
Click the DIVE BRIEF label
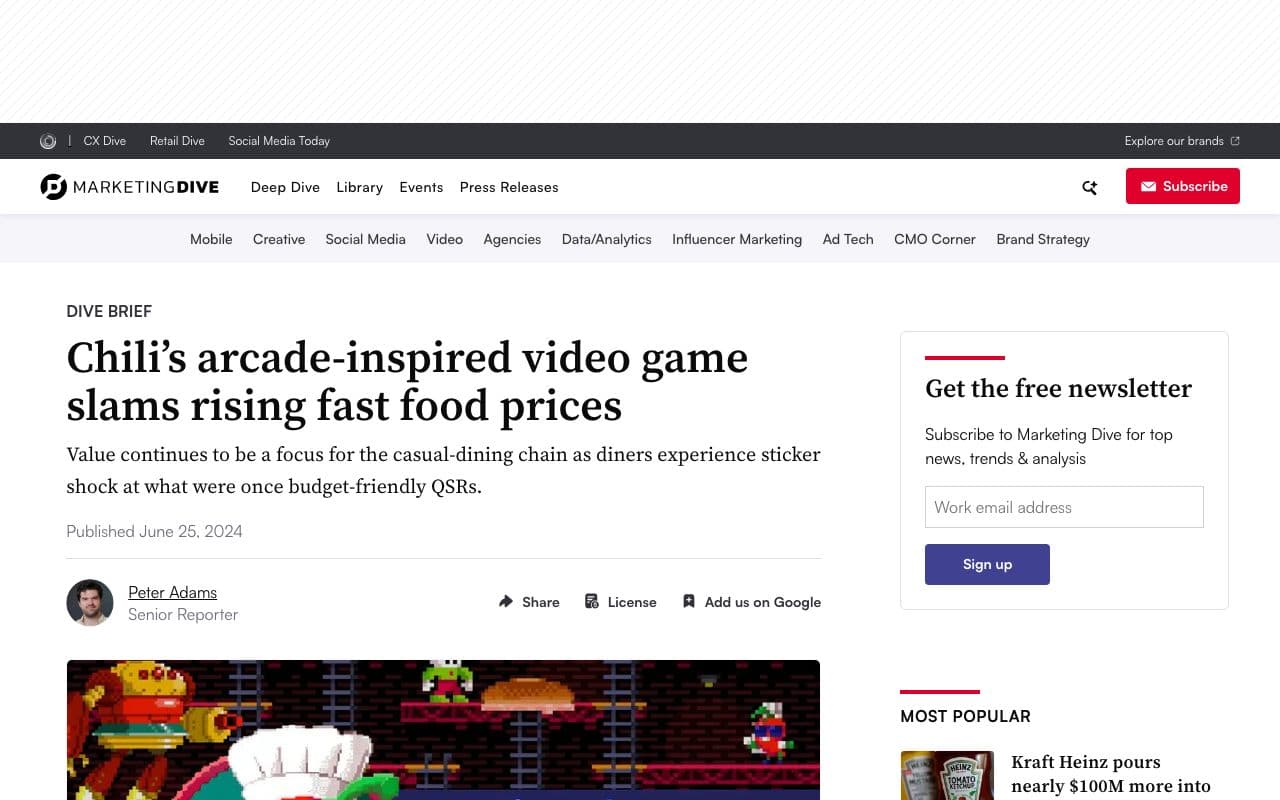point(109,311)
